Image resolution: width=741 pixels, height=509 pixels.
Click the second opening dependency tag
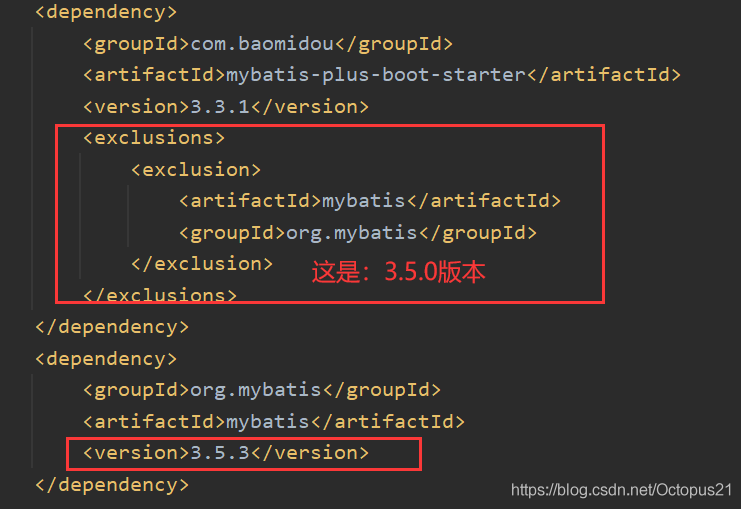click(106, 358)
